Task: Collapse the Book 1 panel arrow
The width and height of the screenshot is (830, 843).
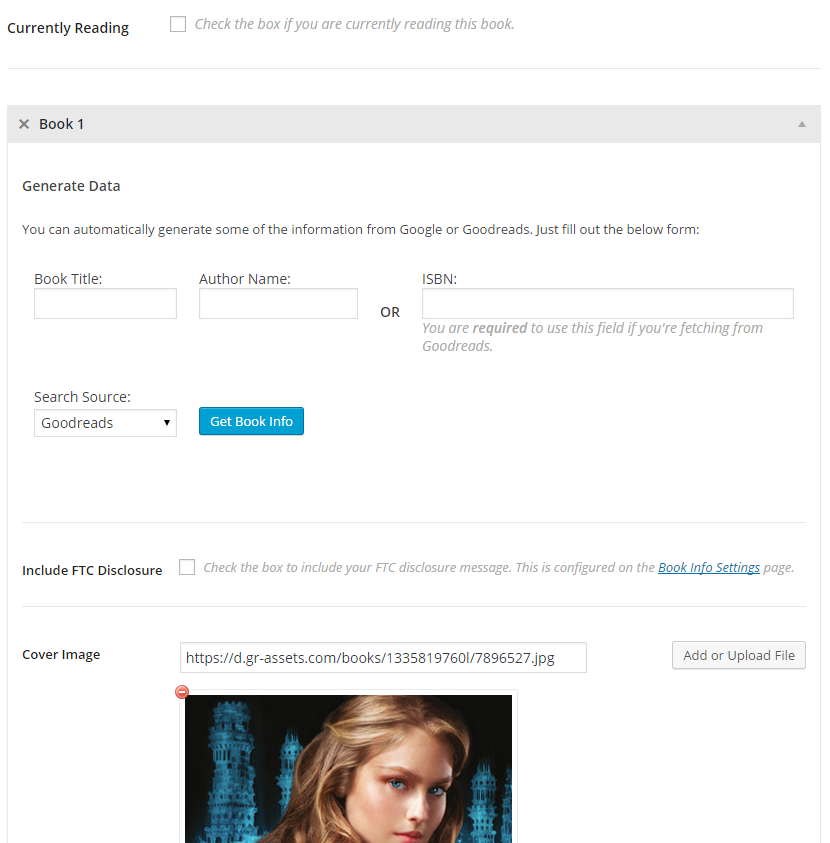Action: click(x=802, y=124)
